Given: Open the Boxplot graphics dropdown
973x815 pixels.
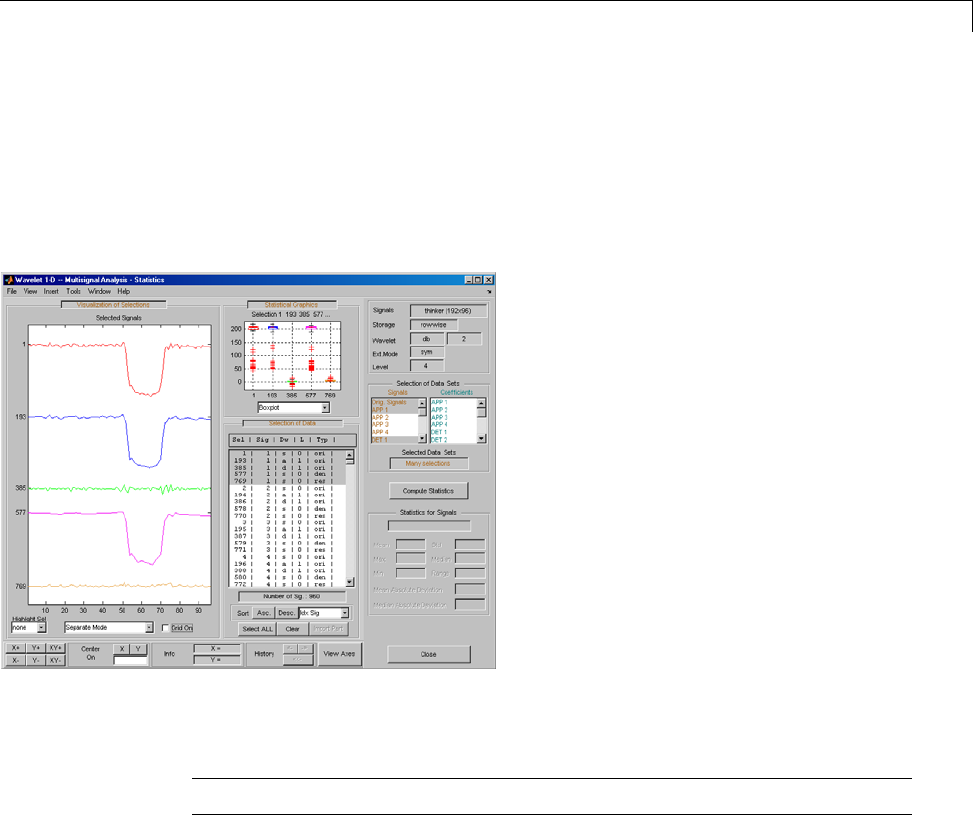Looking at the screenshot, I should pos(325,408).
